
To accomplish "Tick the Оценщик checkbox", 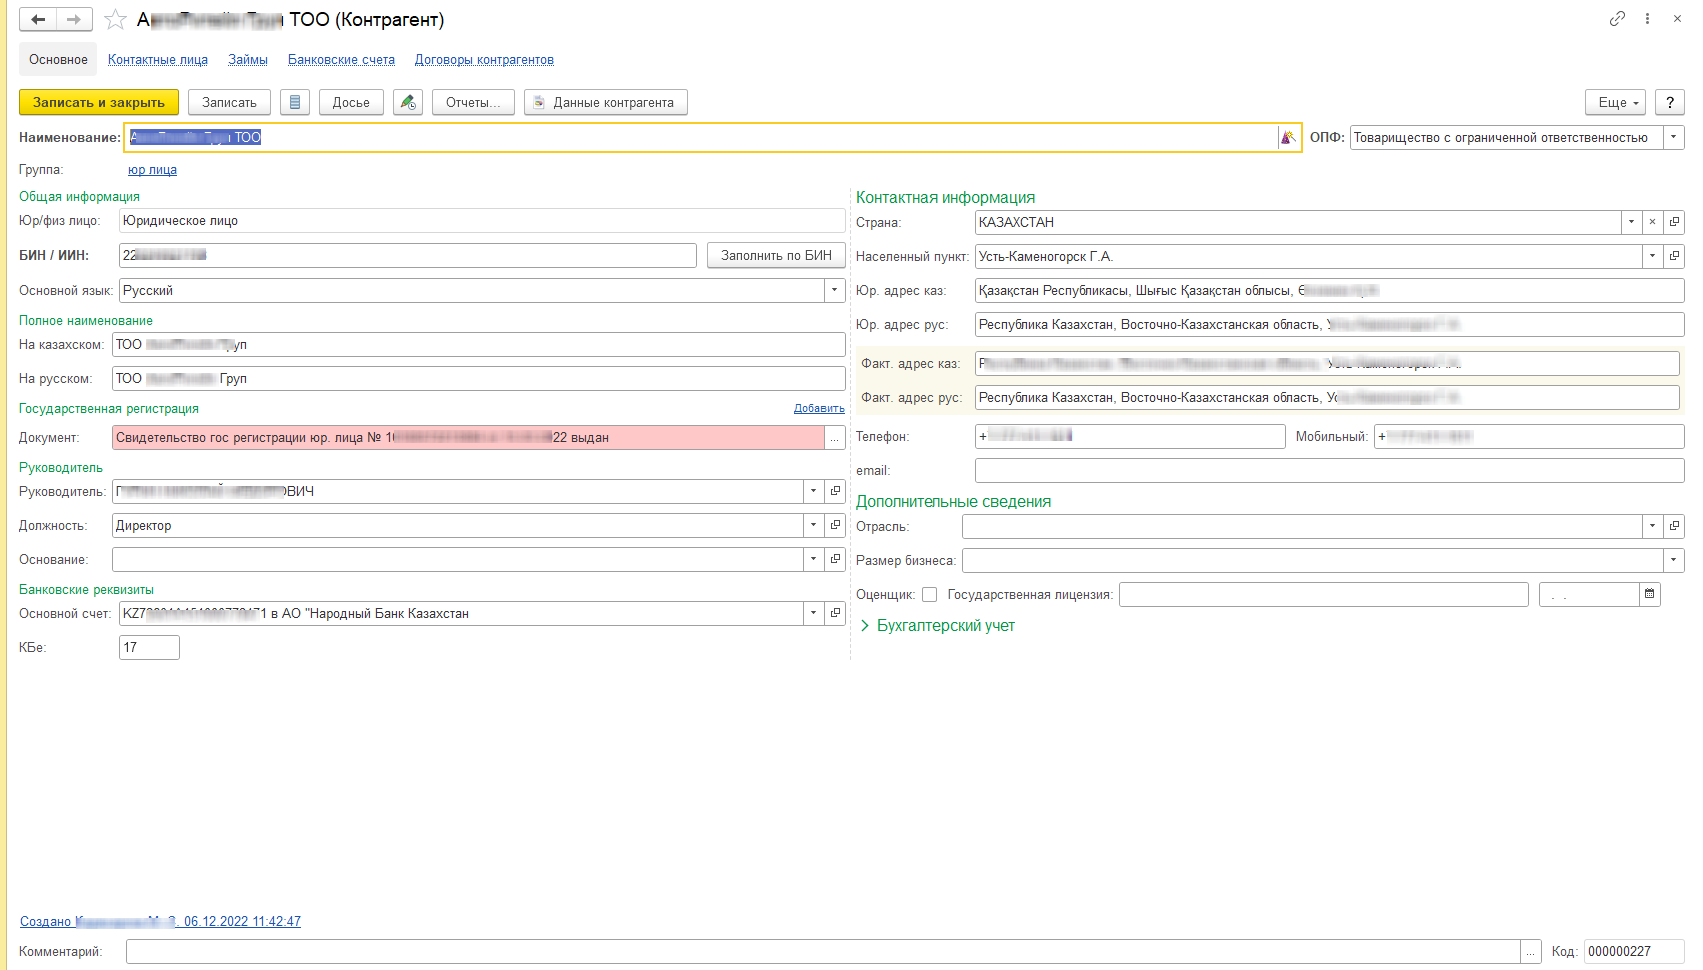I will [x=930, y=595].
